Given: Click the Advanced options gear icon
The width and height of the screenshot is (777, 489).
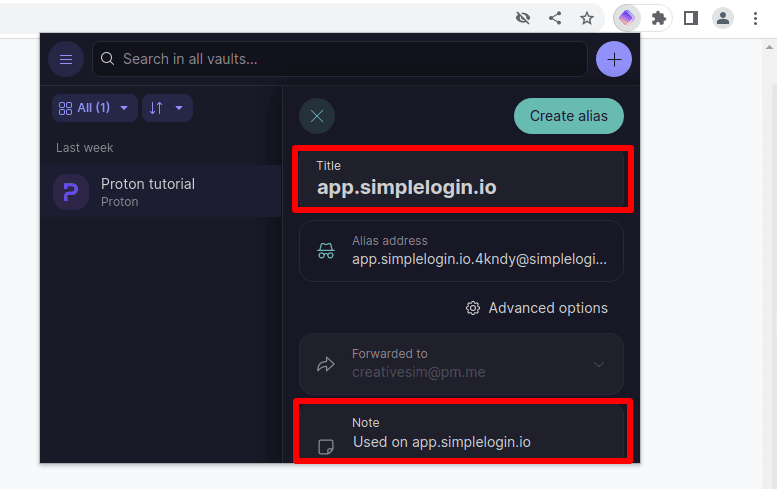Looking at the screenshot, I should 473,308.
